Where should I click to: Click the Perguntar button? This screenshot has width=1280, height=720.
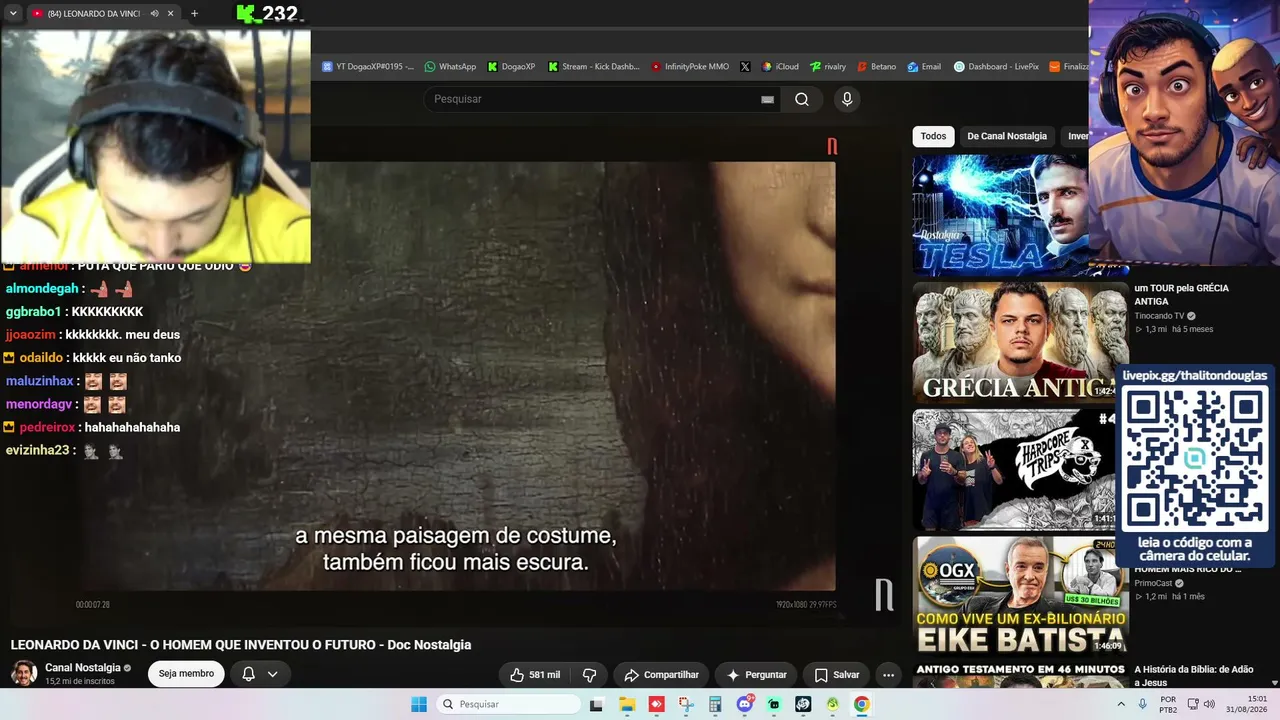757,675
